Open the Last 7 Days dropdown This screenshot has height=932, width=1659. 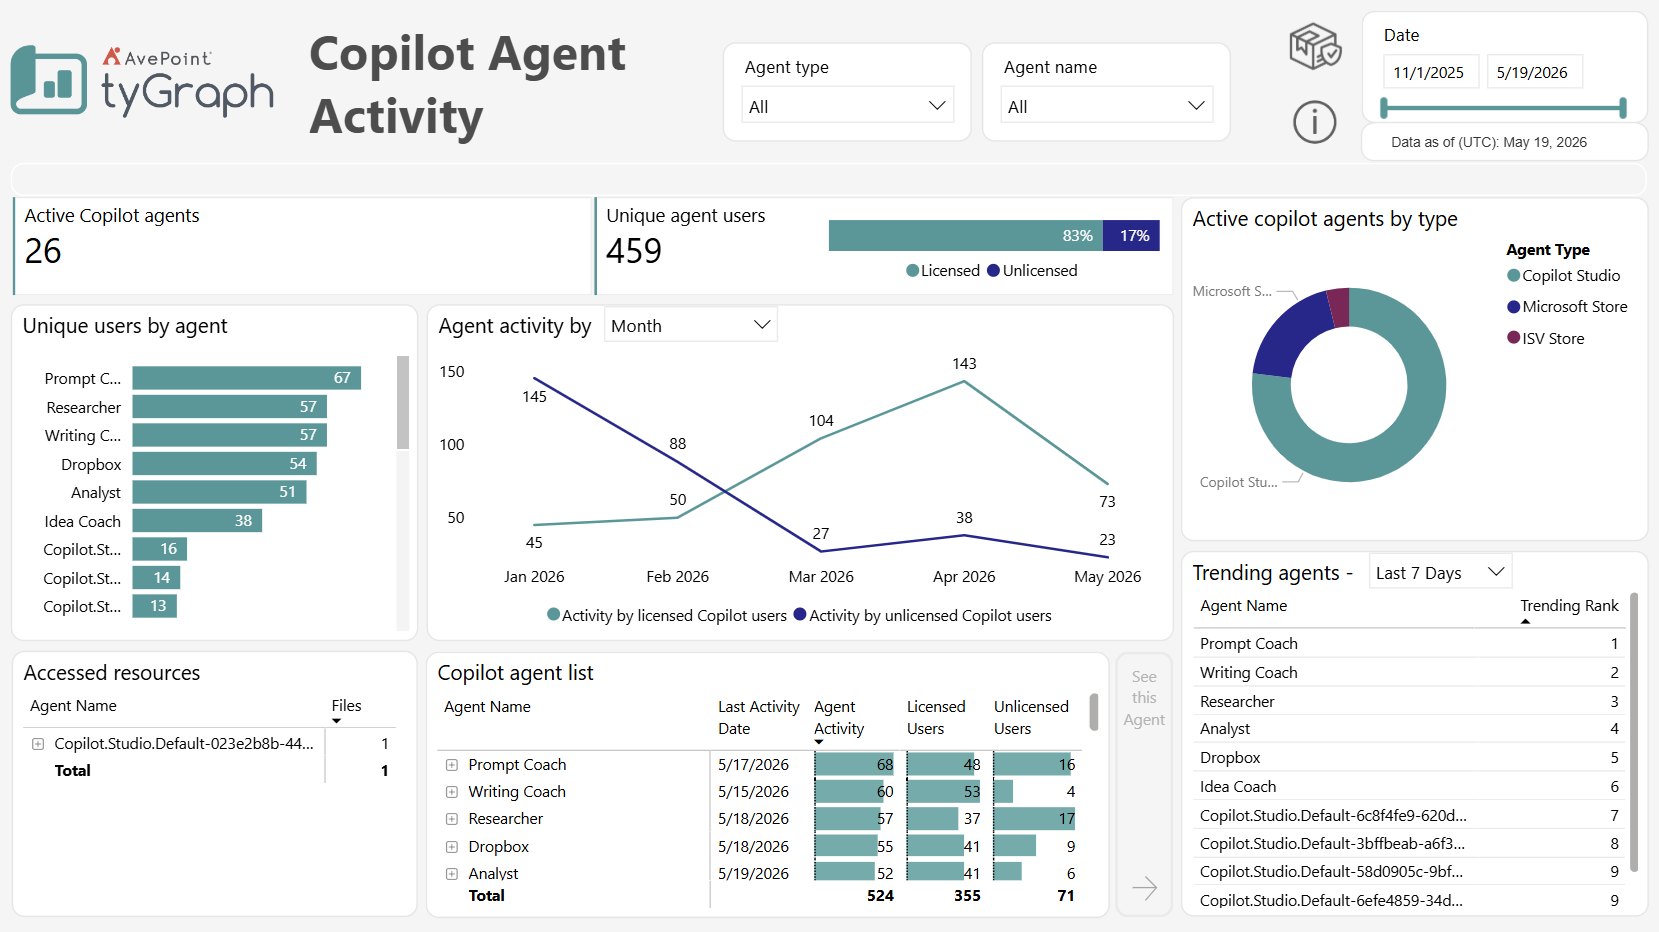click(x=1439, y=572)
